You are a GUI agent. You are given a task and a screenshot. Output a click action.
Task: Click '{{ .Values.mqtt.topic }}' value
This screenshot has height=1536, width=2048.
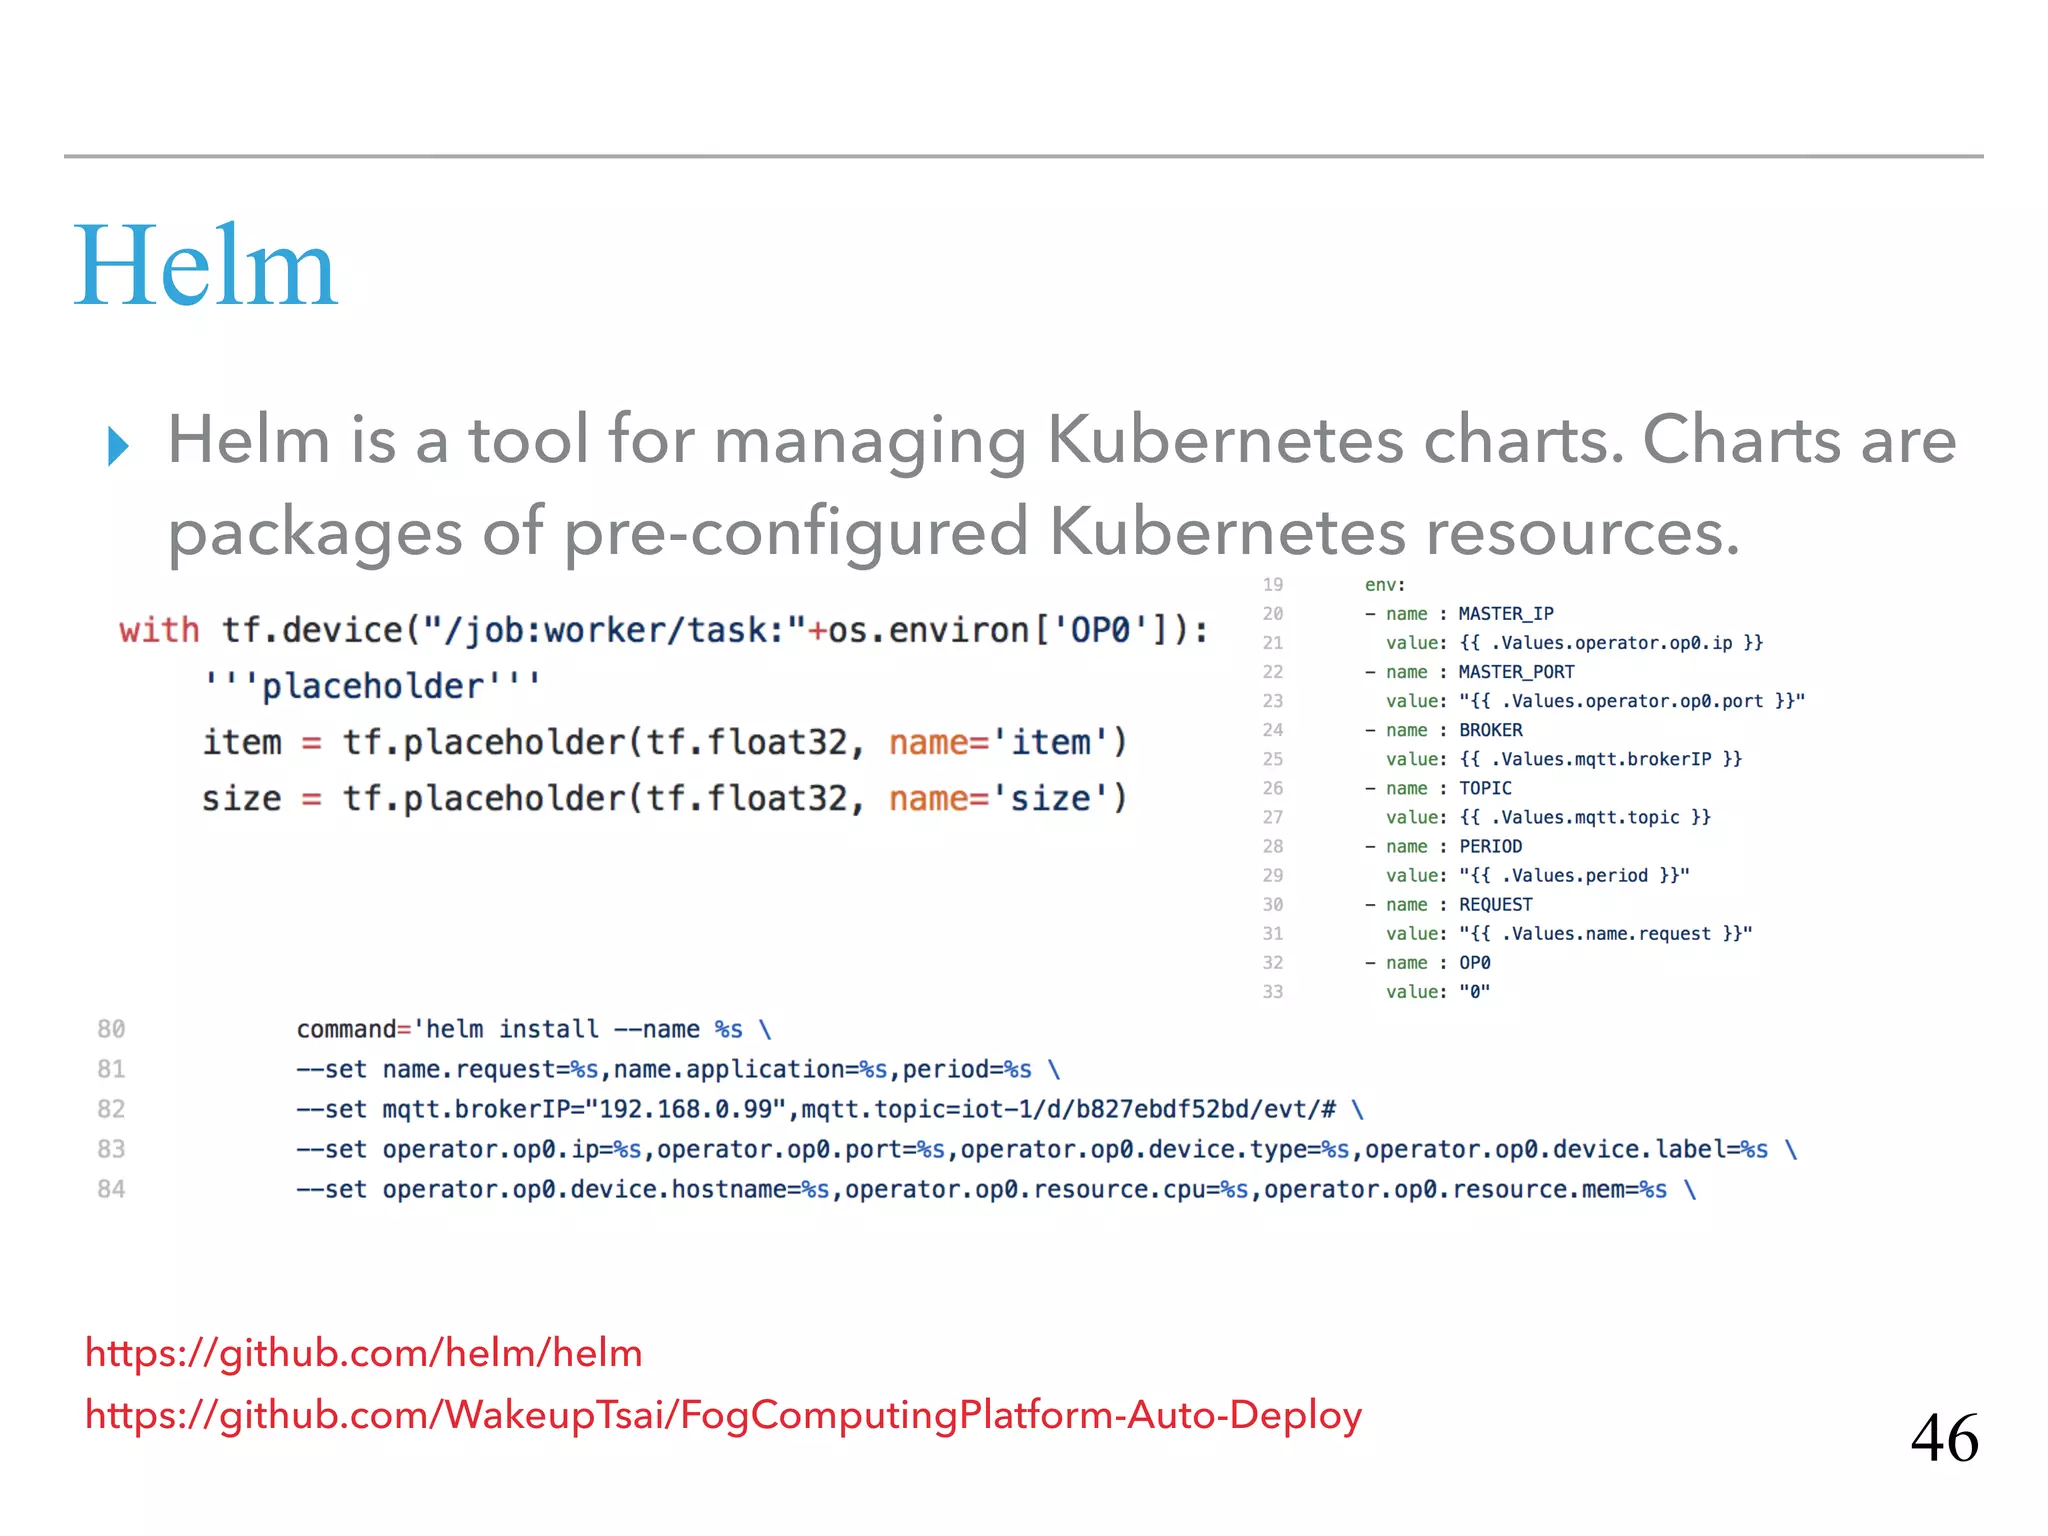pyautogui.click(x=1585, y=817)
